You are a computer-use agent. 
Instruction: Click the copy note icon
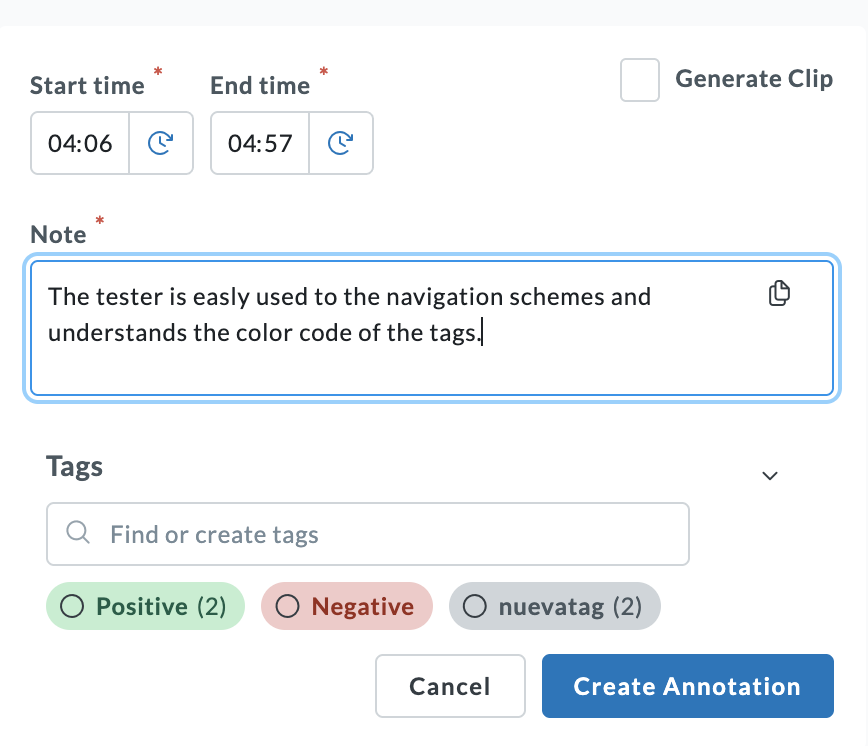click(779, 293)
